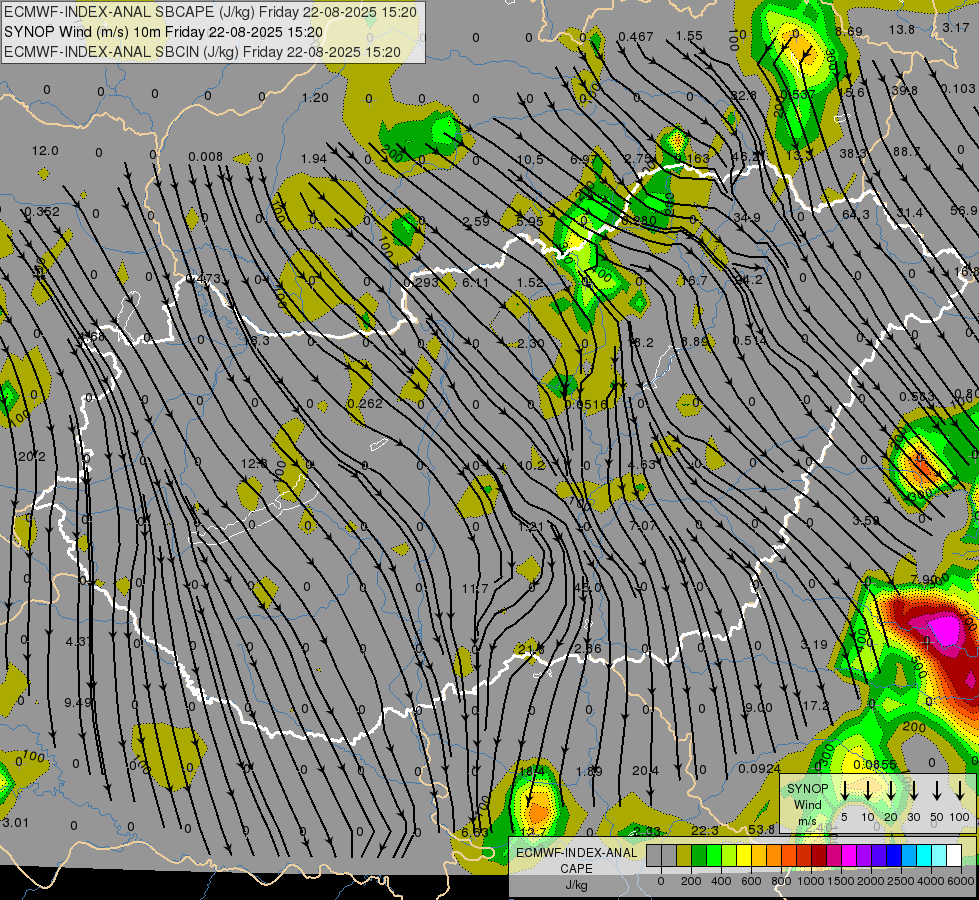Click the wind arrow above the 5 m/s label
The height and width of the screenshot is (900, 979).
844,791
